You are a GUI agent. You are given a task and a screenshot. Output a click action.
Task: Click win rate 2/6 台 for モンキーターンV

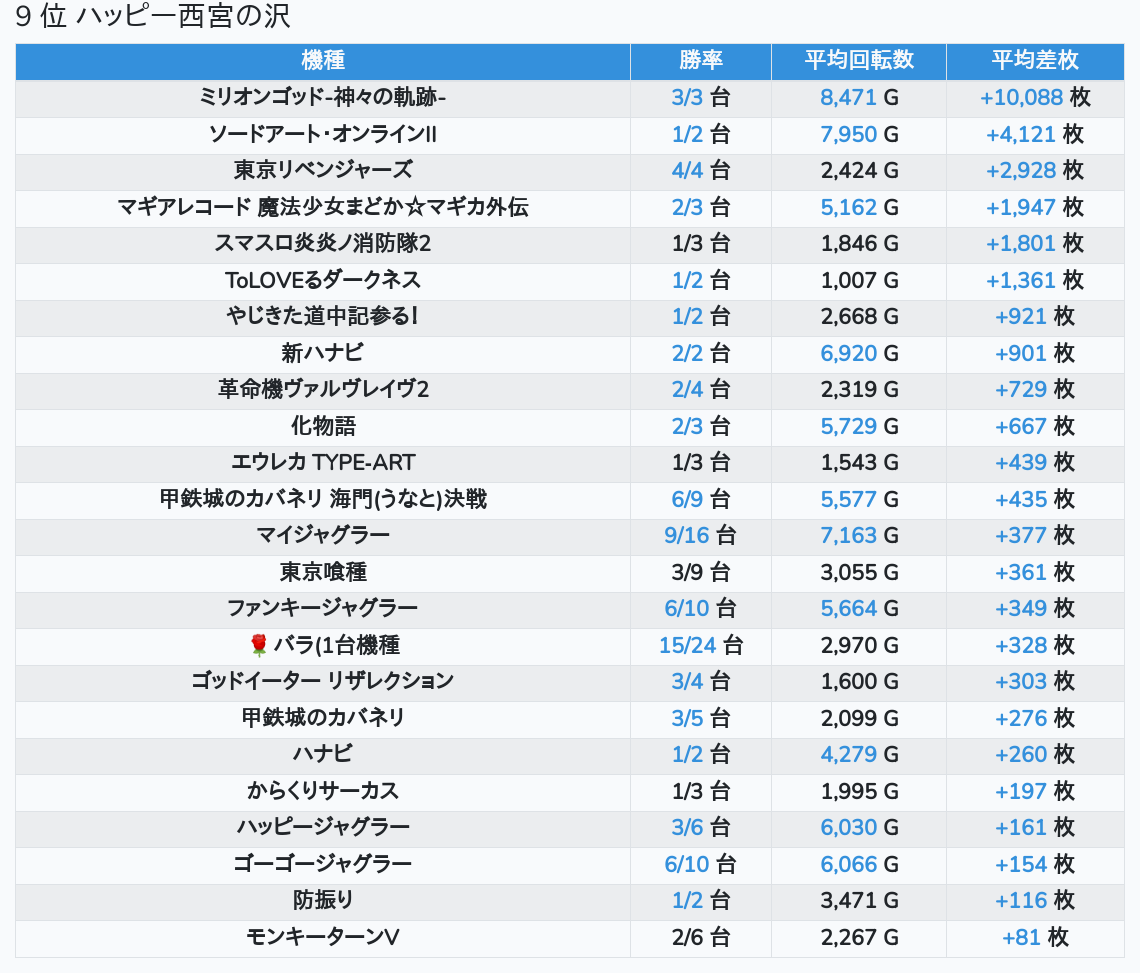click(701, 937)
